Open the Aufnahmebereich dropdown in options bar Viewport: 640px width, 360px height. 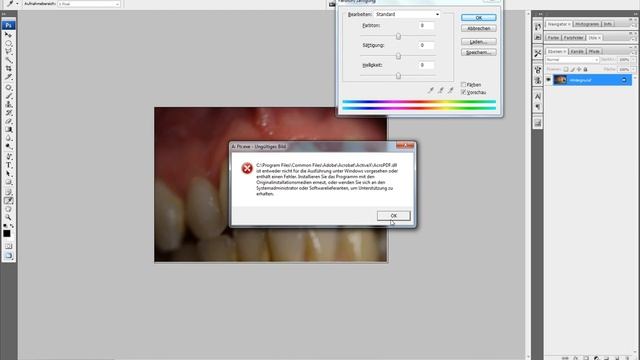[89, 4]
